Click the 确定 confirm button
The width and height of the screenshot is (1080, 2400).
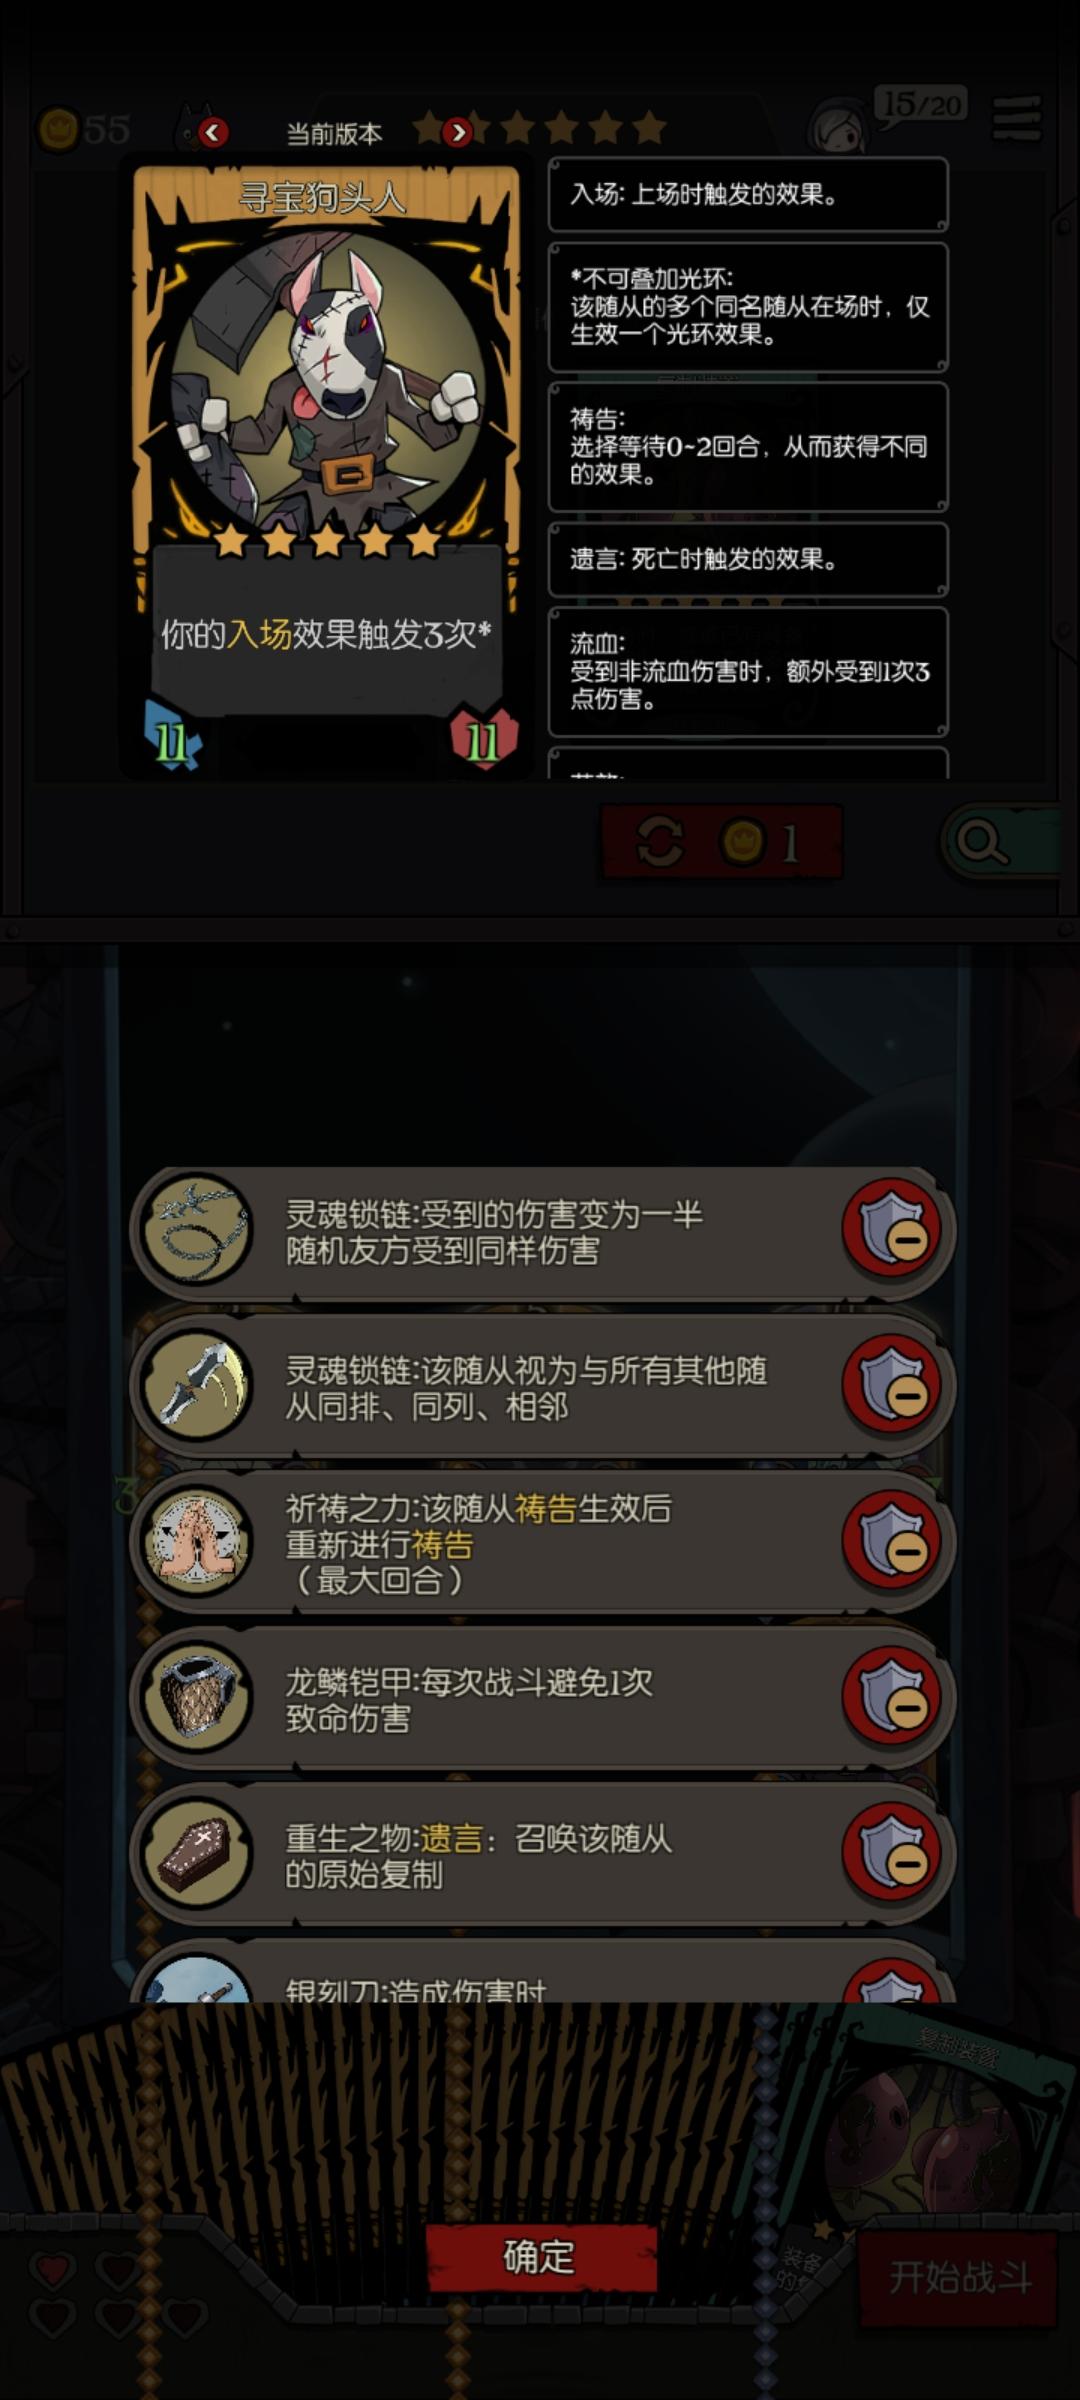541,2258
